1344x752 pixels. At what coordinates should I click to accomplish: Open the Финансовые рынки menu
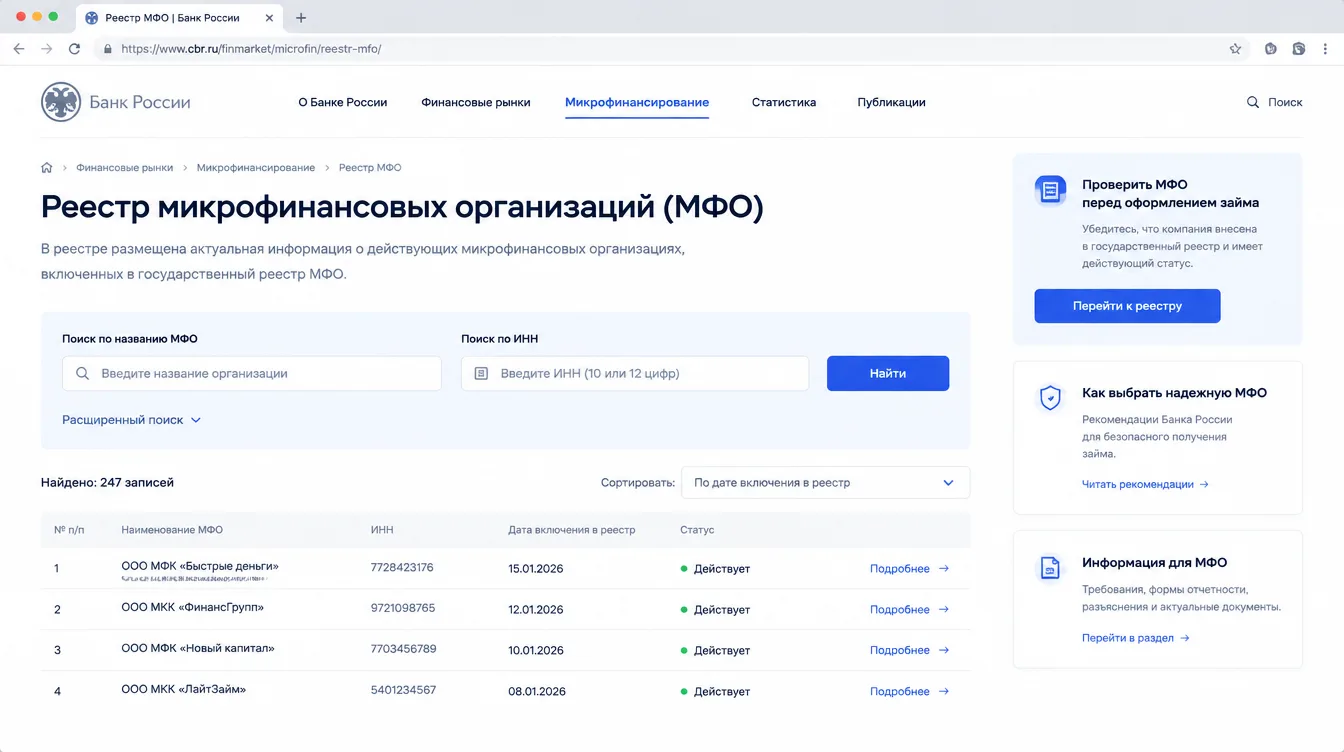(476, 102)
